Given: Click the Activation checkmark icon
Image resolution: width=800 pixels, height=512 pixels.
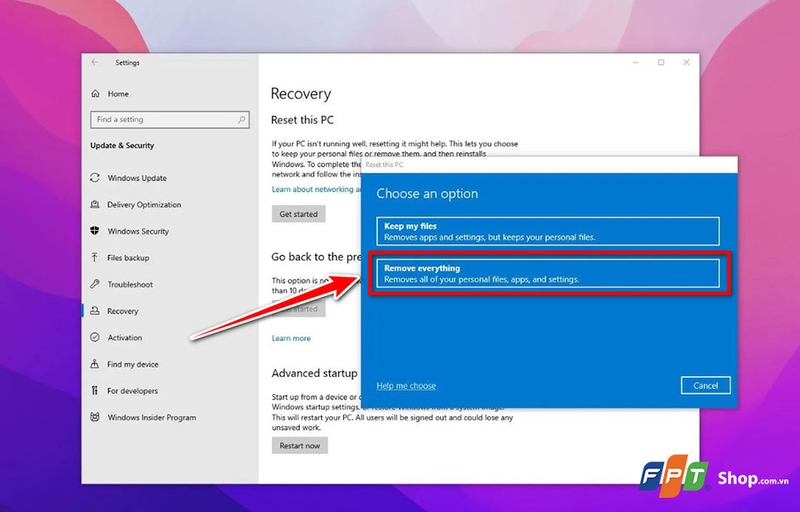Looking at the screenshot, I should [x=95, y=337].
